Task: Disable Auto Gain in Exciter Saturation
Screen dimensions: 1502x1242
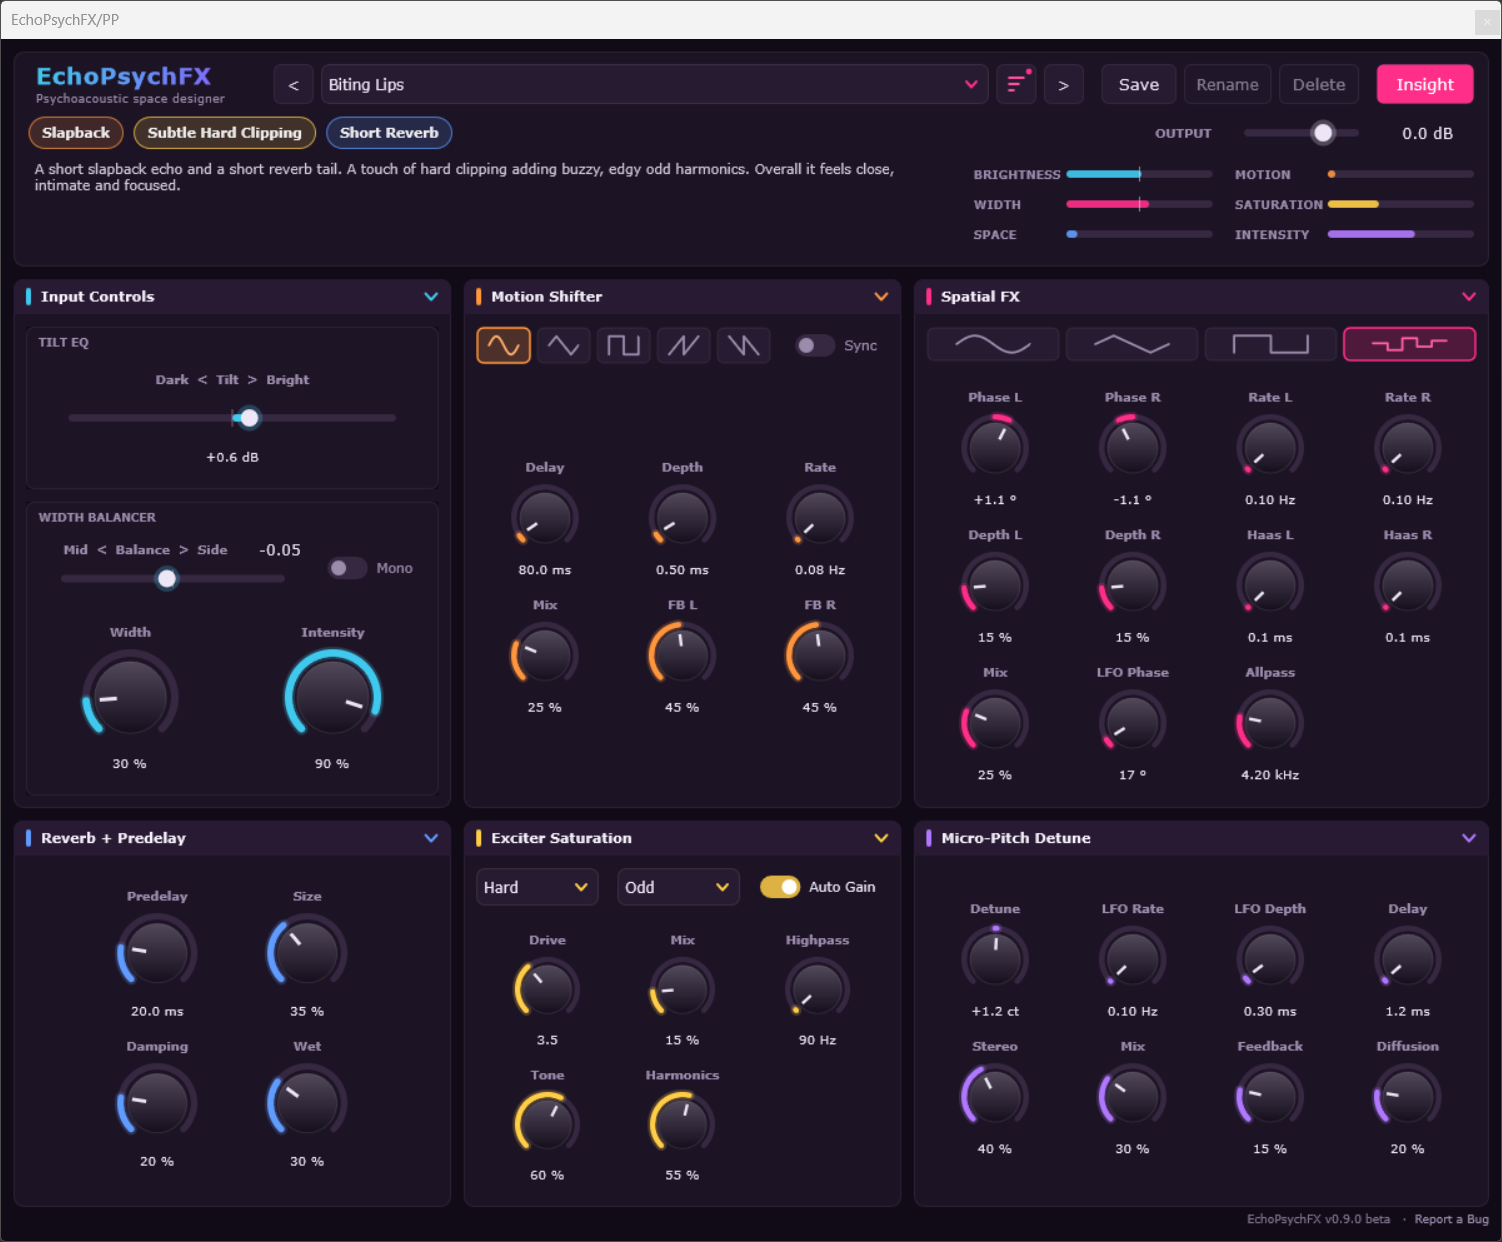Action: [780, 887]
